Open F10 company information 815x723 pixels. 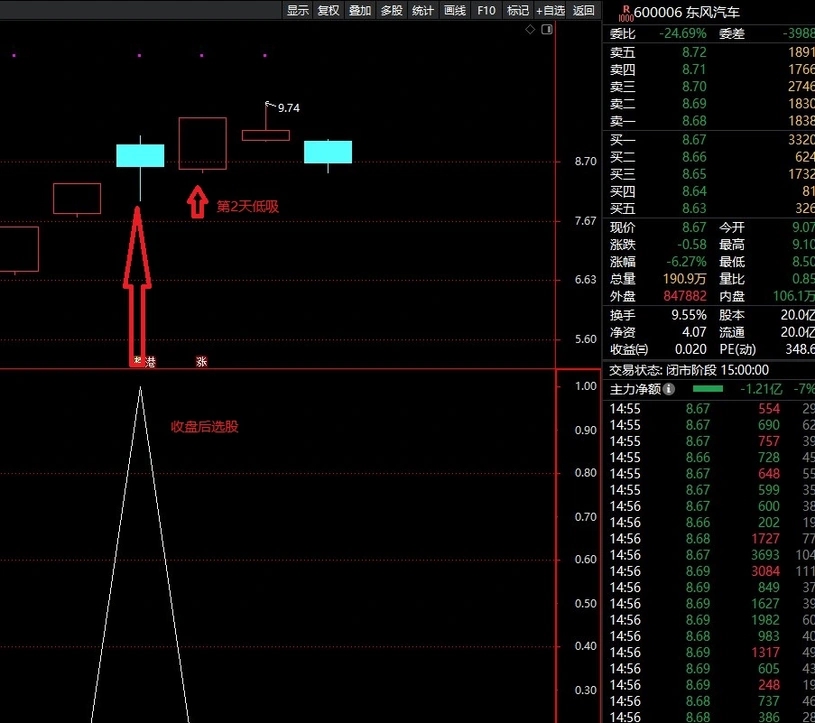[x=486, y=11]
